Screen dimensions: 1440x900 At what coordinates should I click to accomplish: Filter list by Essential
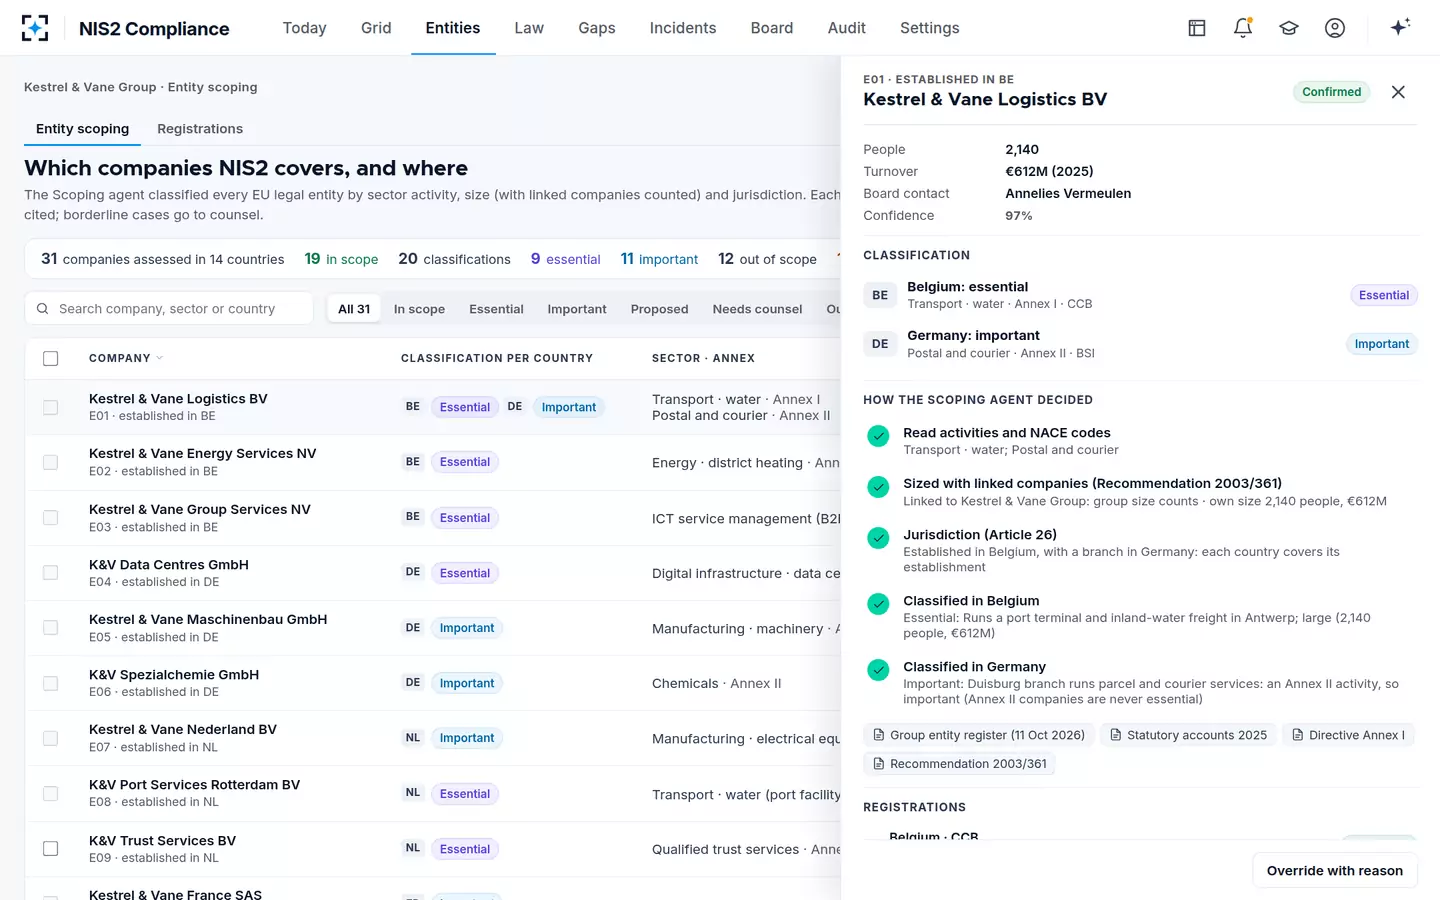(496, 309)
